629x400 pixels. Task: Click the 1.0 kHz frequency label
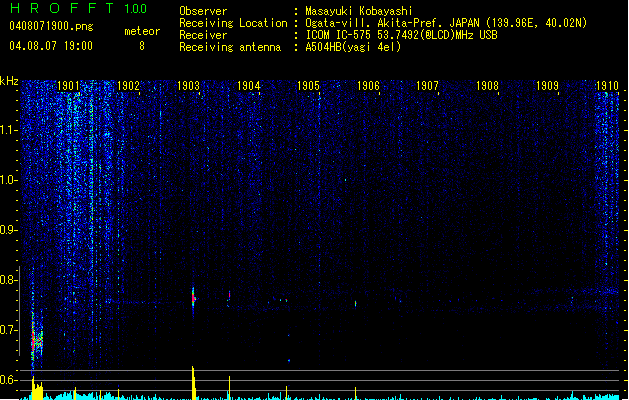[8, 180]
